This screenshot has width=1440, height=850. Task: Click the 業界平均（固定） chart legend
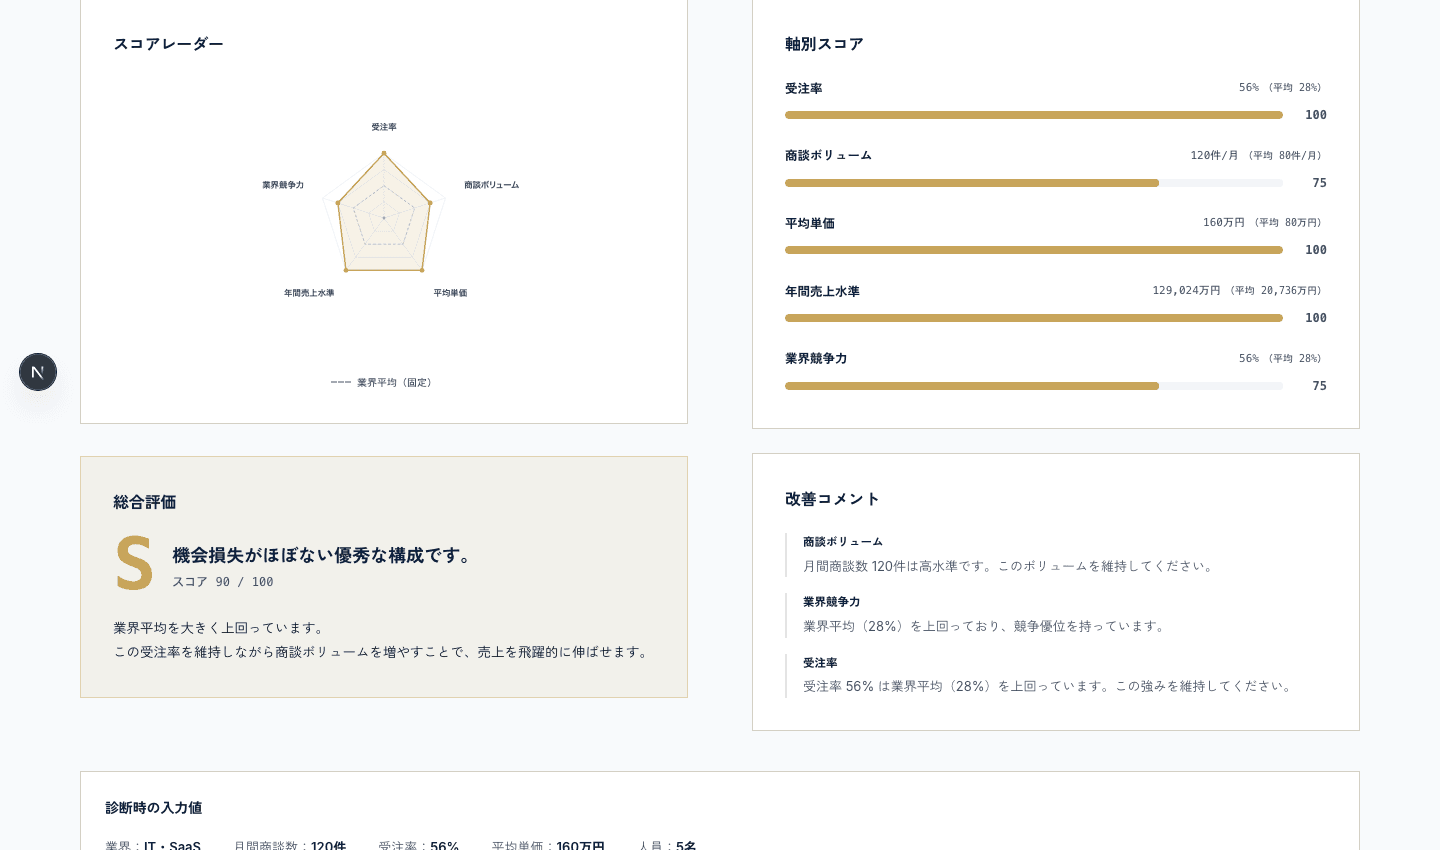pyautogui.click(x=384, y=382)
